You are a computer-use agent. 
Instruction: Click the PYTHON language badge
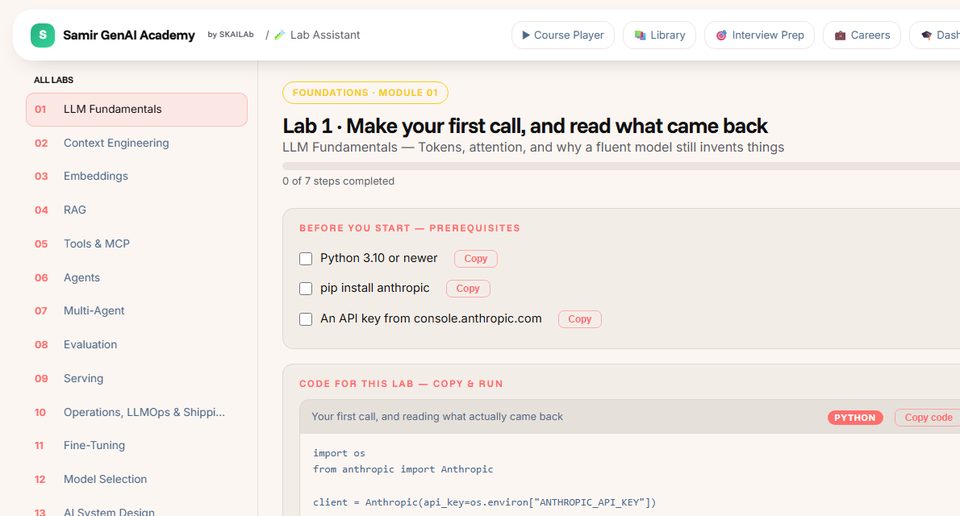[x=855, y=417]
